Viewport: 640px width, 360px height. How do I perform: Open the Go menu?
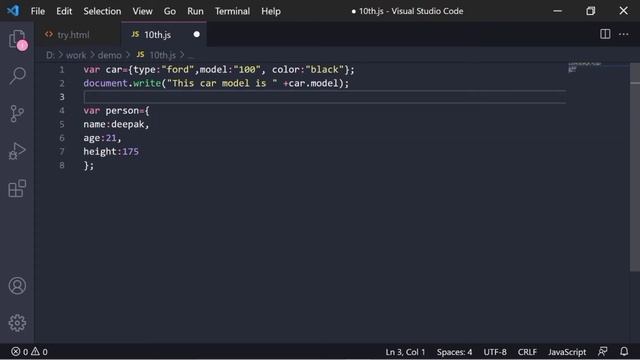(170, 11)
